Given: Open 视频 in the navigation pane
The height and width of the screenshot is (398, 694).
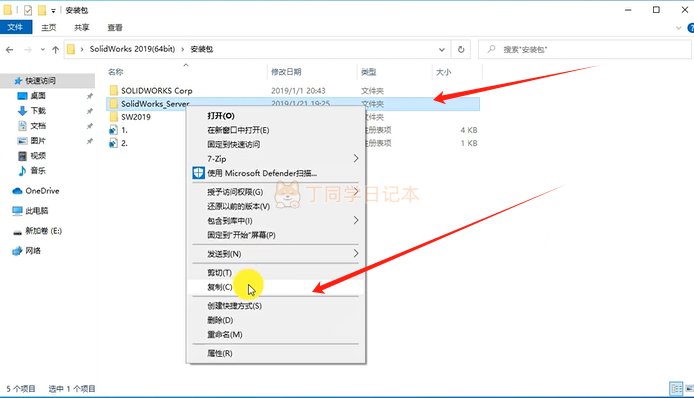Looking at the screenshot, I should tap(38, 156).
